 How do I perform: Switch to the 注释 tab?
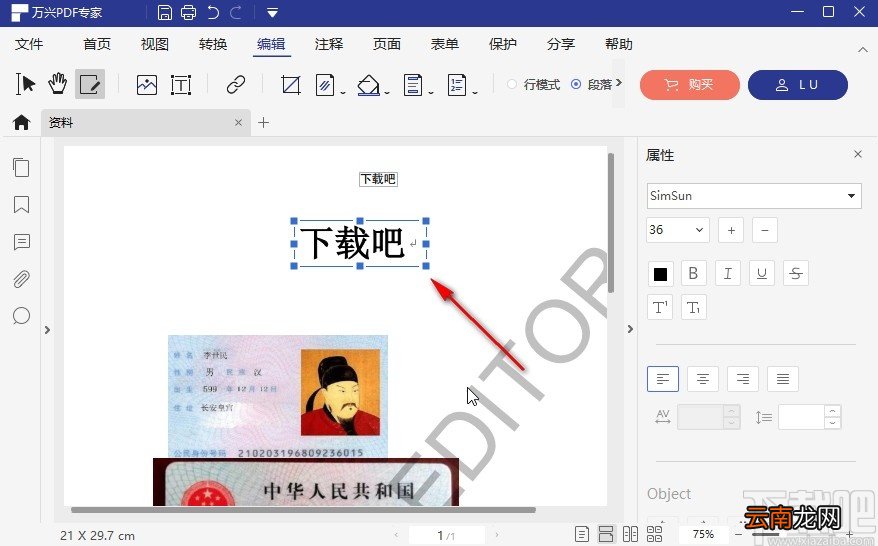[329, 44]
